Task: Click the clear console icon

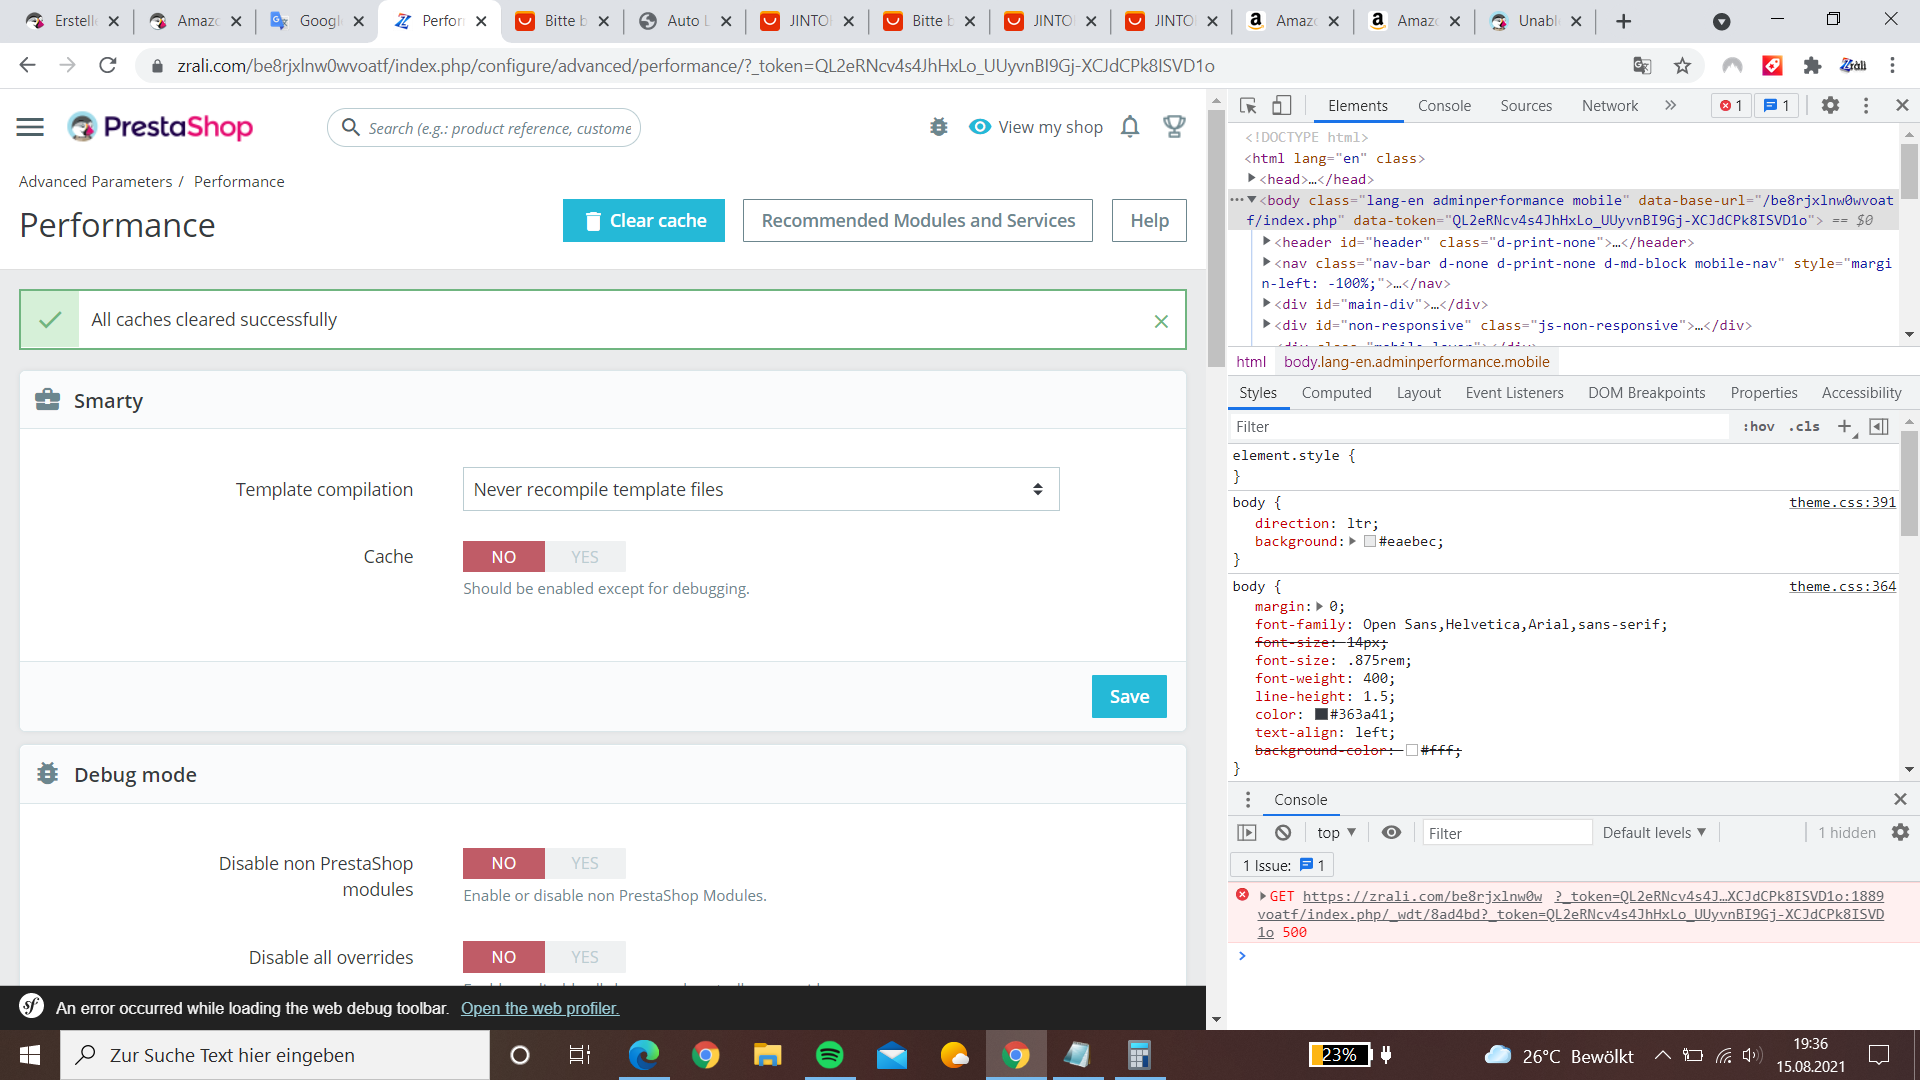Action: 1283,833
